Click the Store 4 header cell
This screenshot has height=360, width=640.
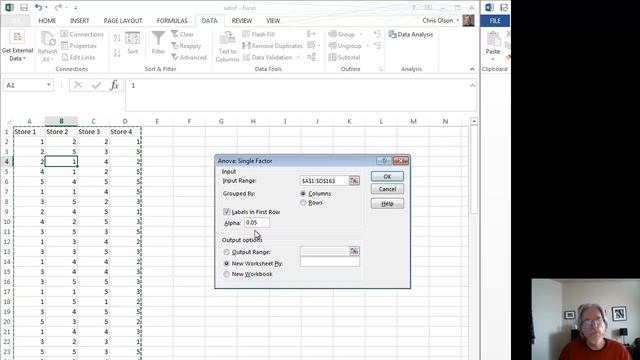(125, 131)
